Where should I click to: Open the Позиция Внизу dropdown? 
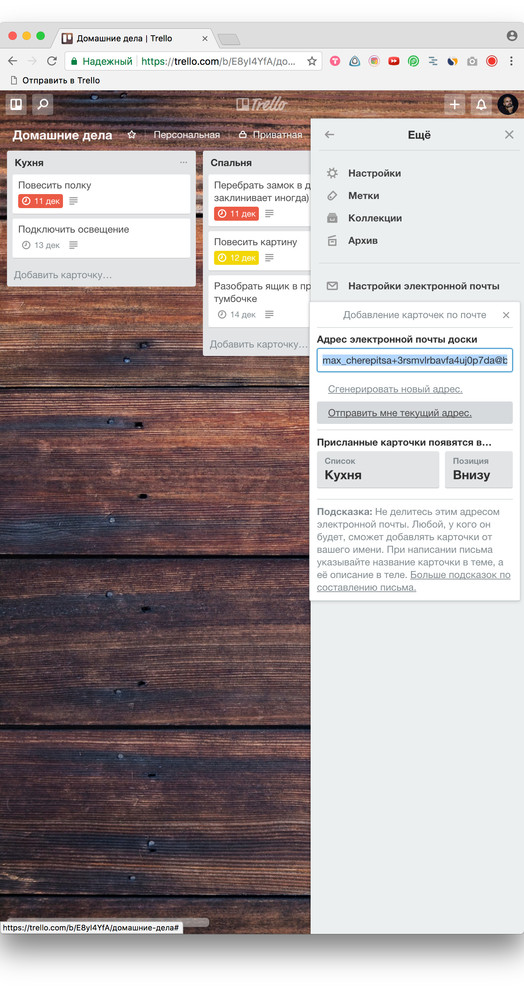(479, 469)
